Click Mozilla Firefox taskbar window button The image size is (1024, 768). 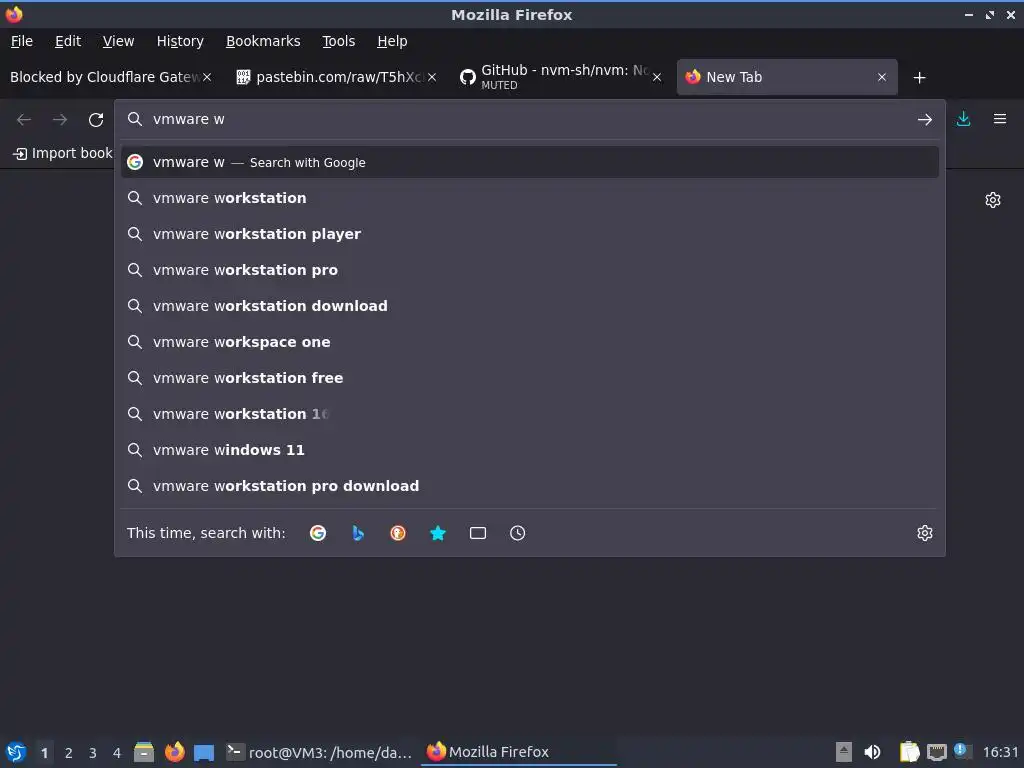(x=519, y=752)
